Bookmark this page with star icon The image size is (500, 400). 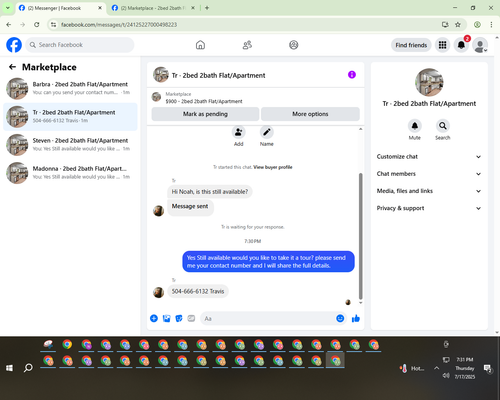point(458,25)
